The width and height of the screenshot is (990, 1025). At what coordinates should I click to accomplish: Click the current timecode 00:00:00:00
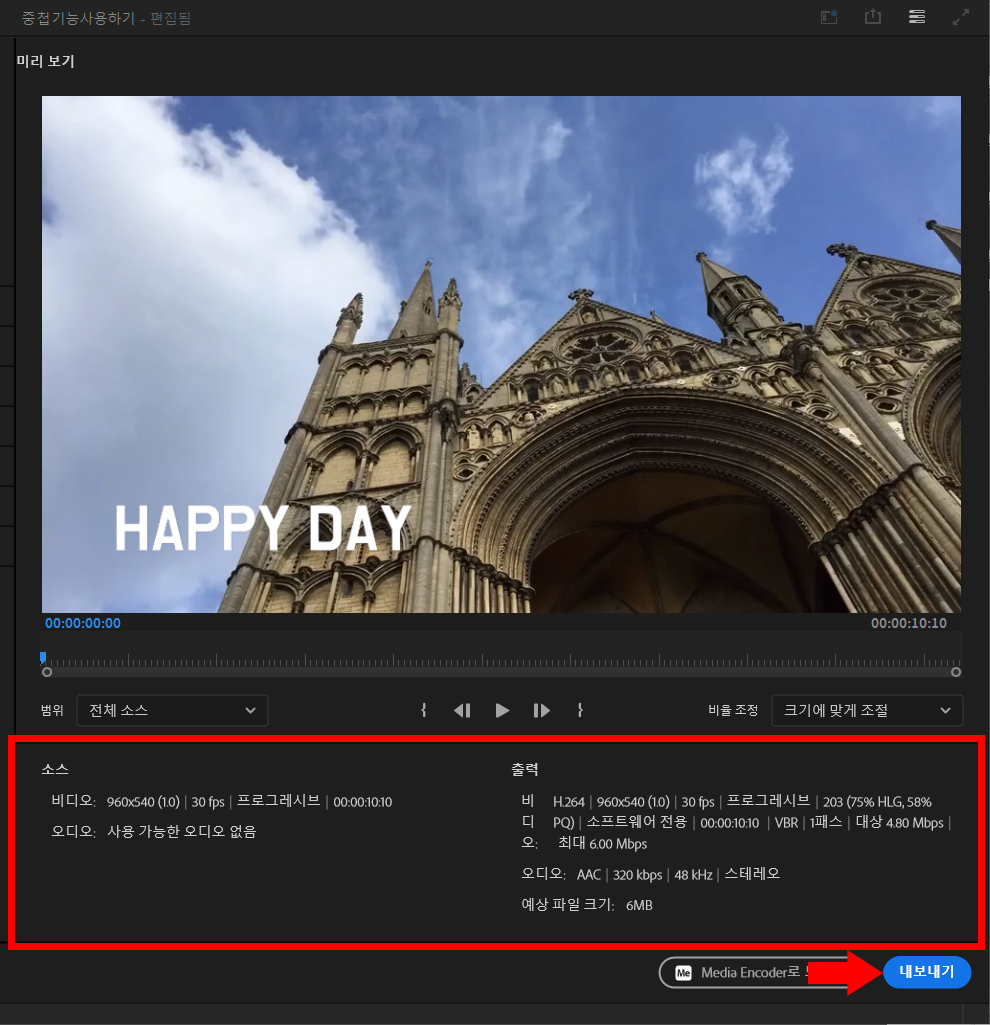(x=83, y=623)
